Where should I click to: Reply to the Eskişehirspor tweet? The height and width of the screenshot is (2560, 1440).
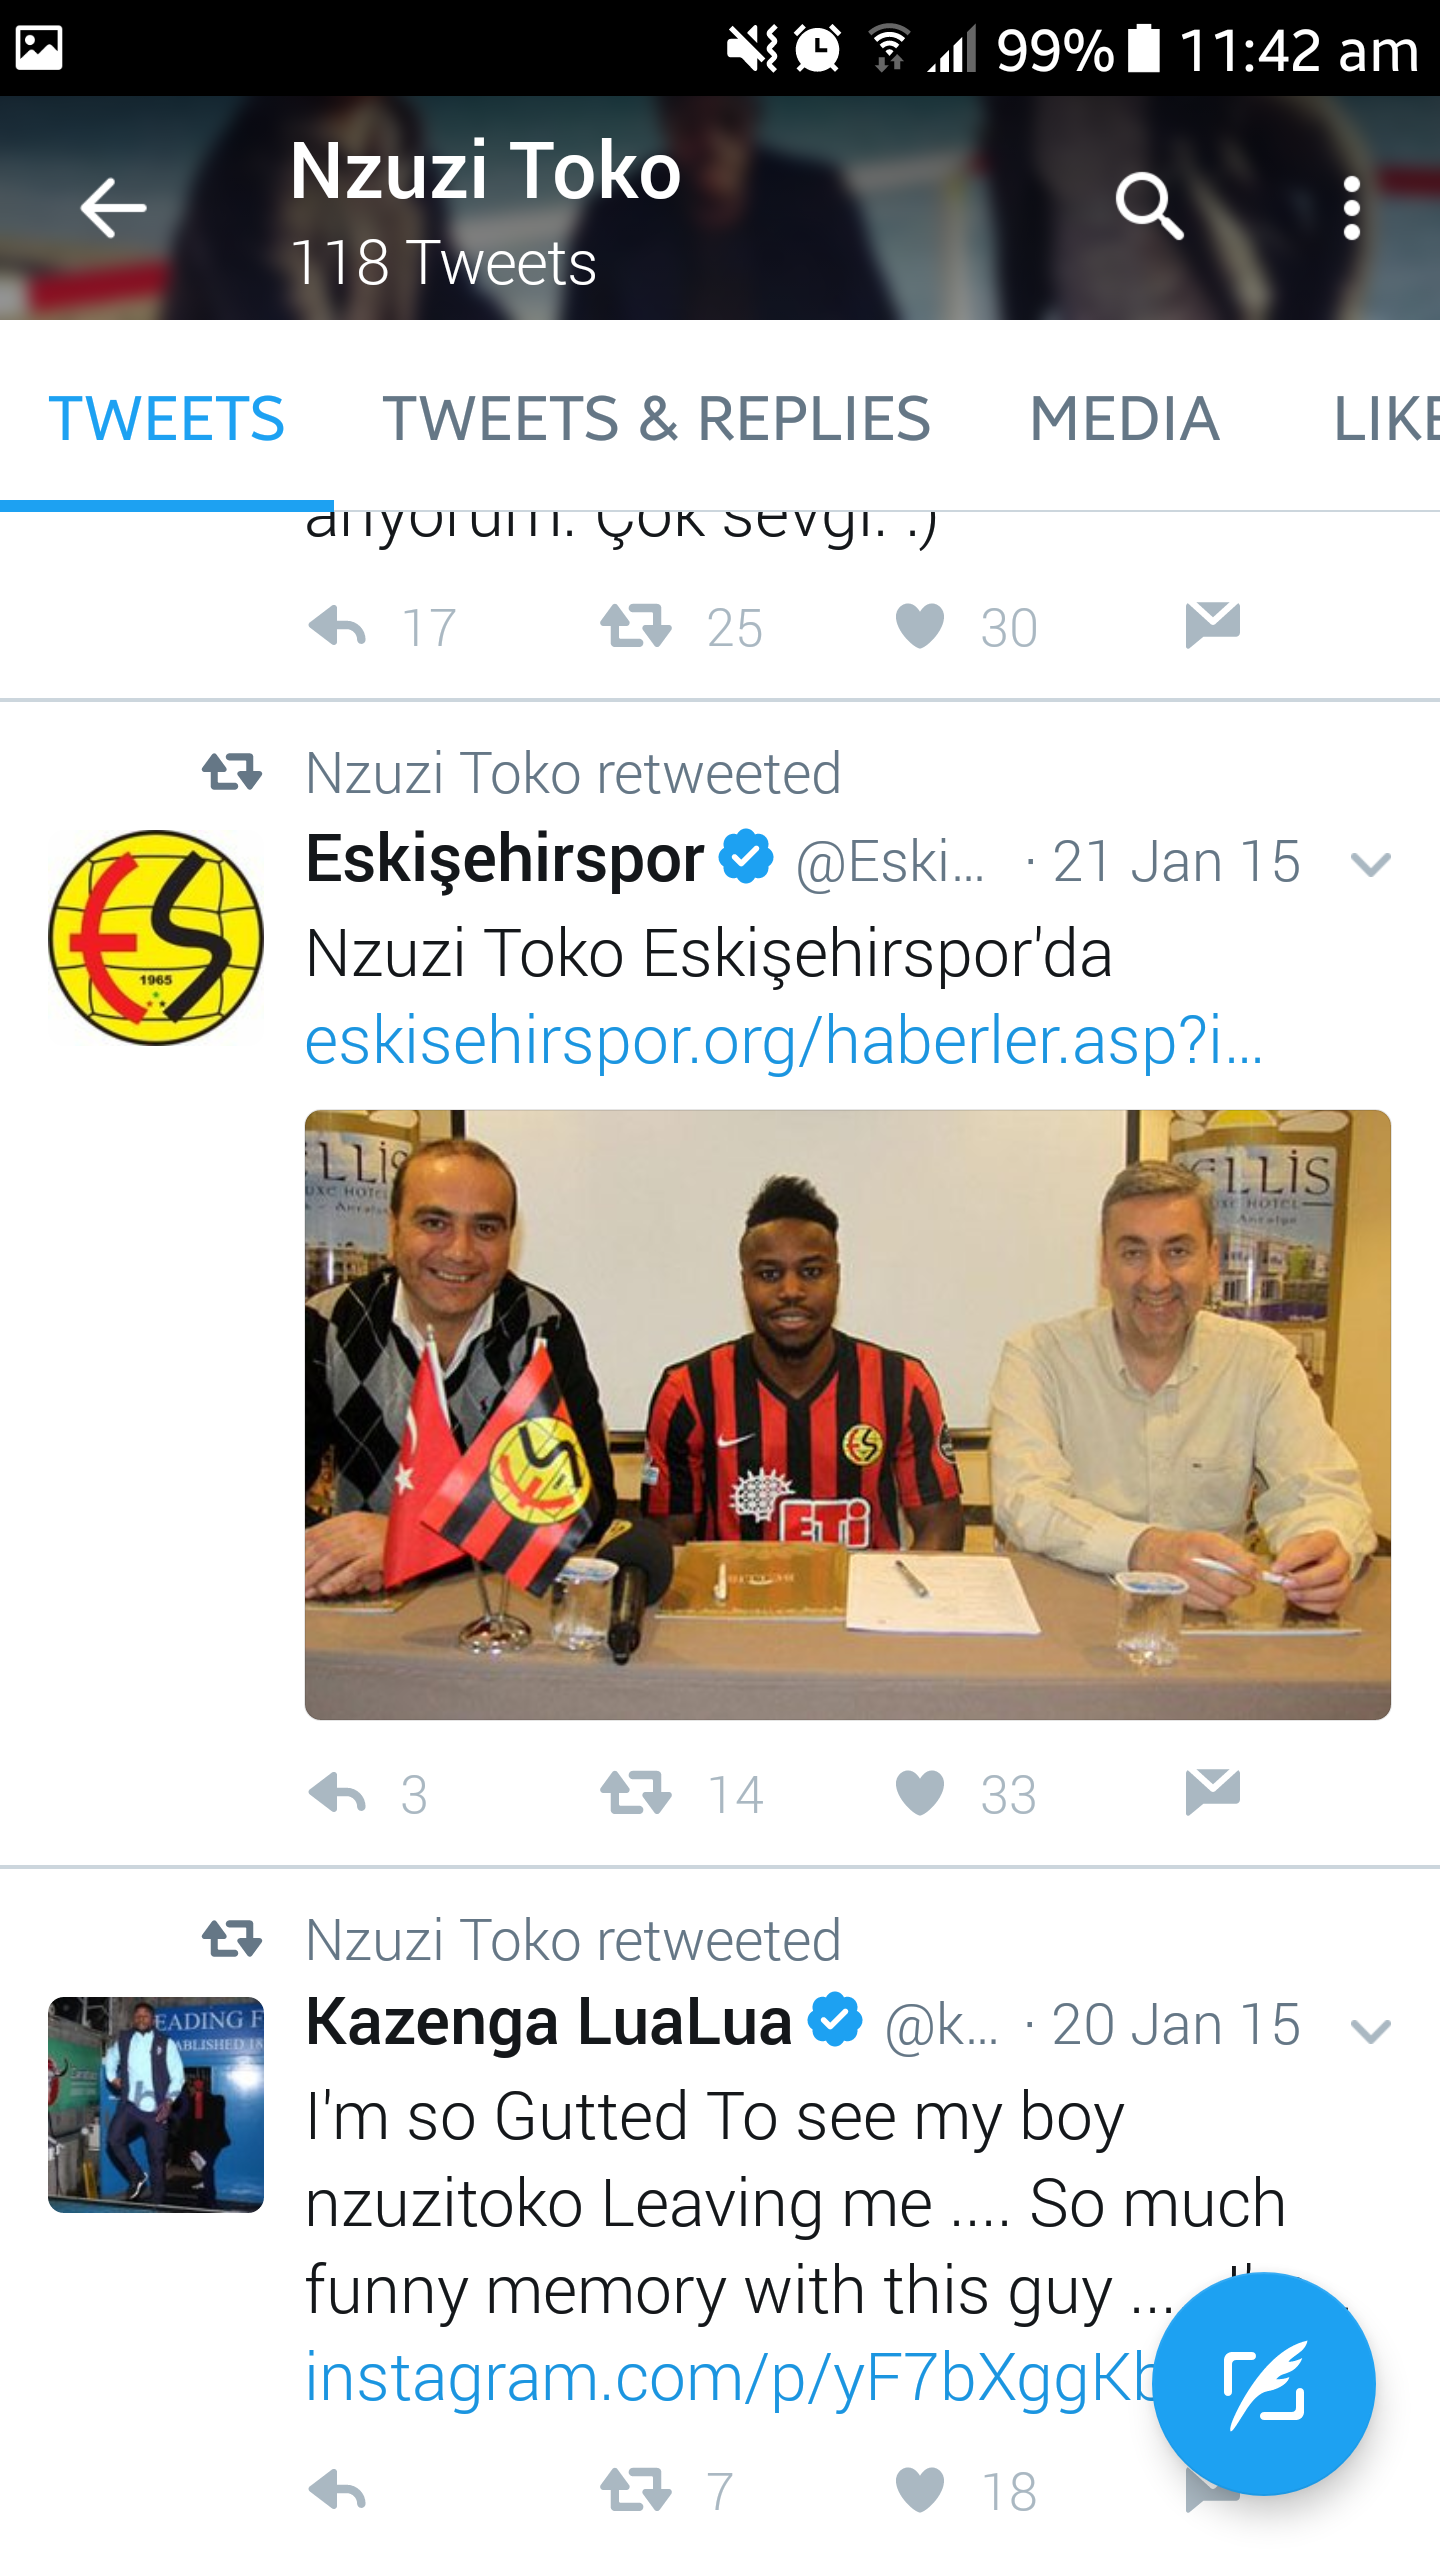[337, 1793]
